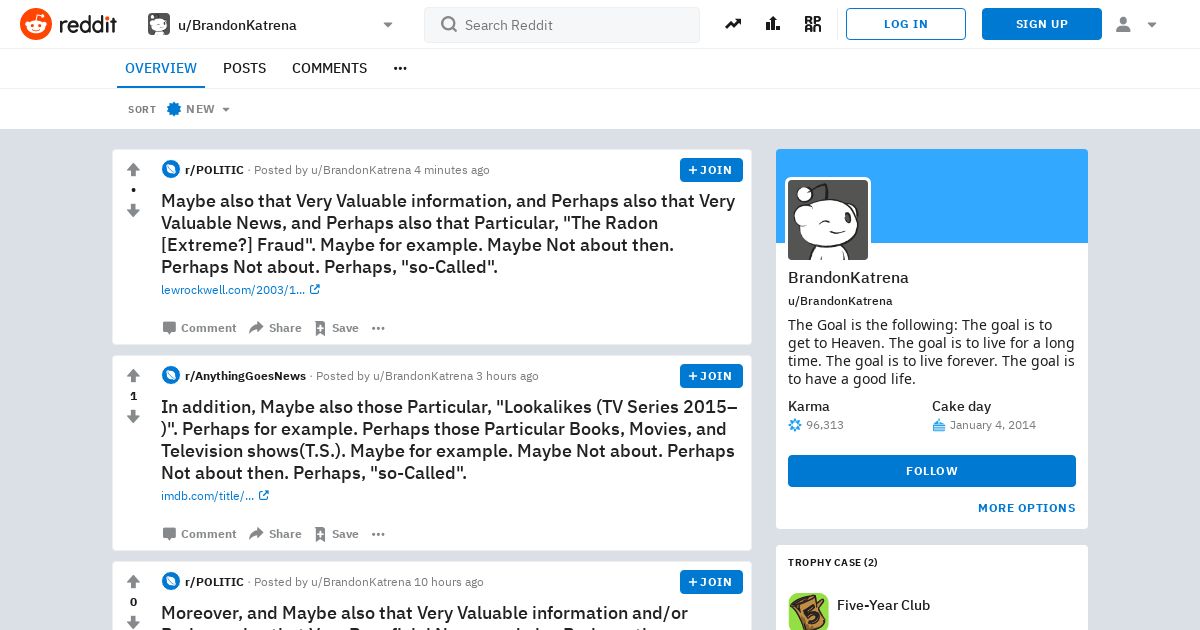Downvote the Radon Fraud post
This screenshot has height=630, width=1200.
click(x=133, y=210)
